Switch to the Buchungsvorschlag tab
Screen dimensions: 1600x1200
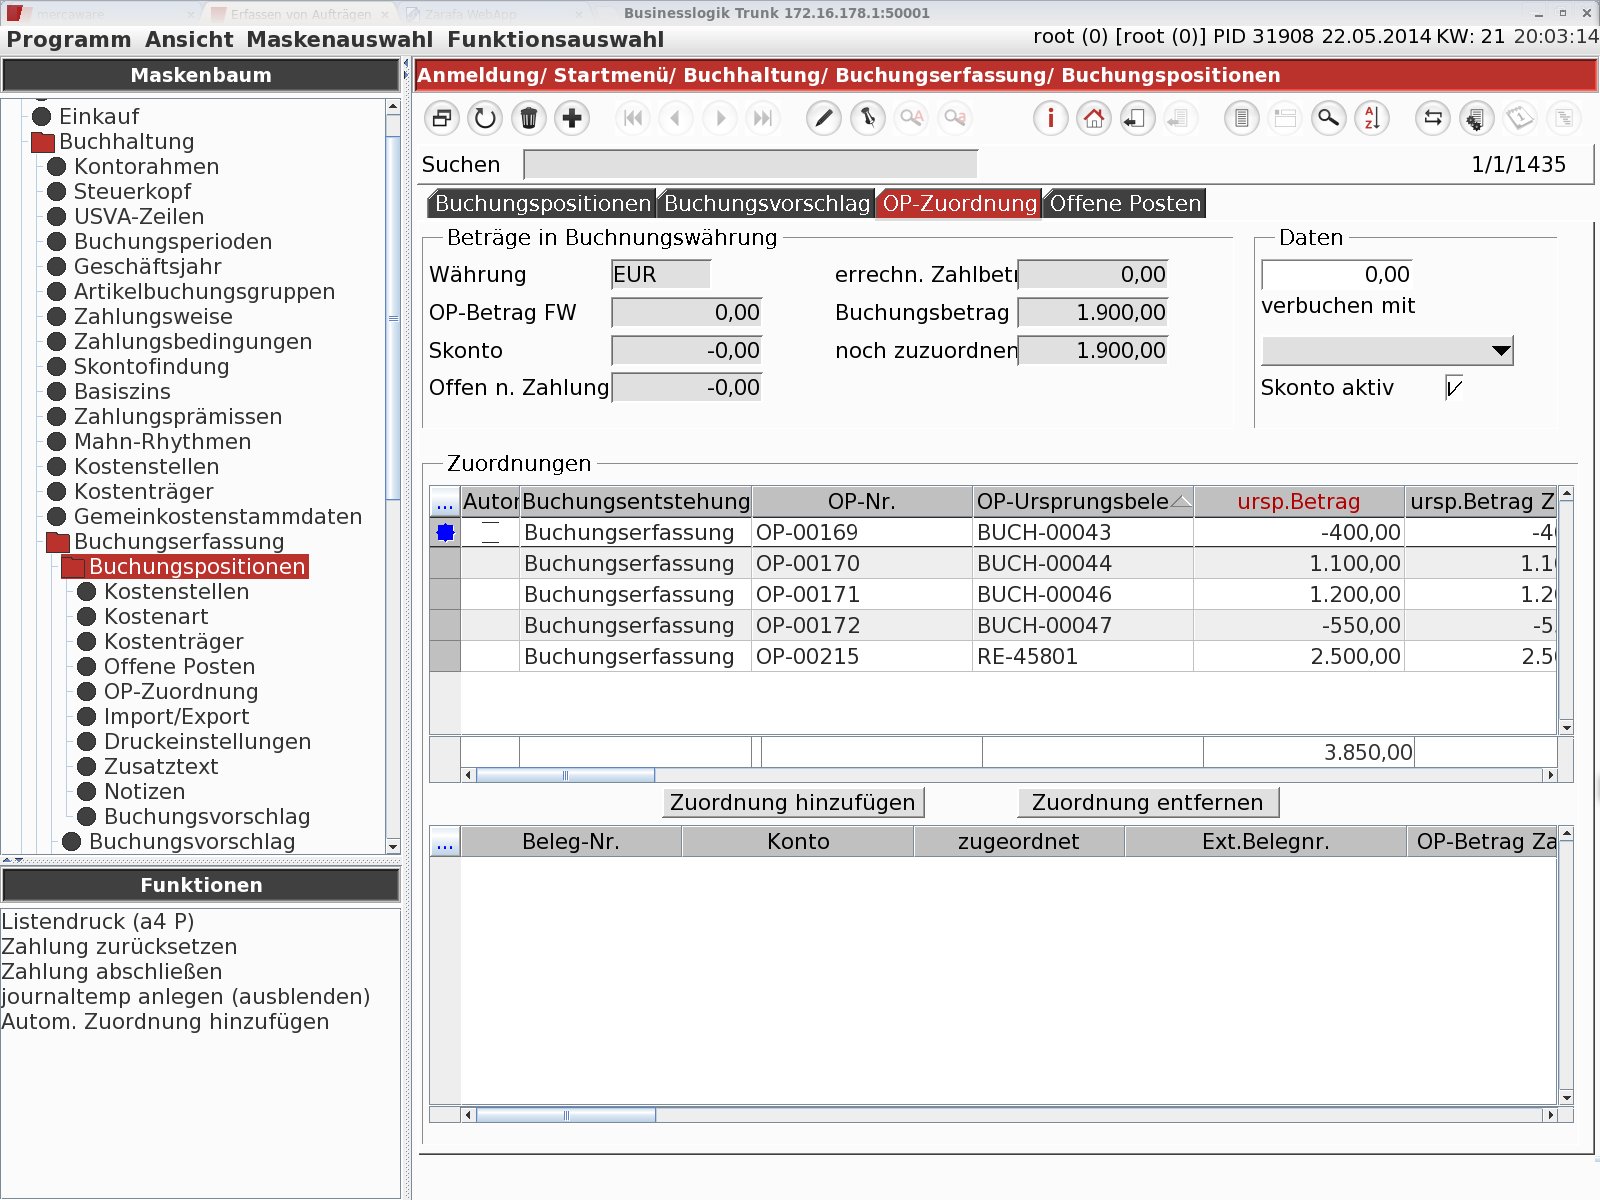click(766, 204)
